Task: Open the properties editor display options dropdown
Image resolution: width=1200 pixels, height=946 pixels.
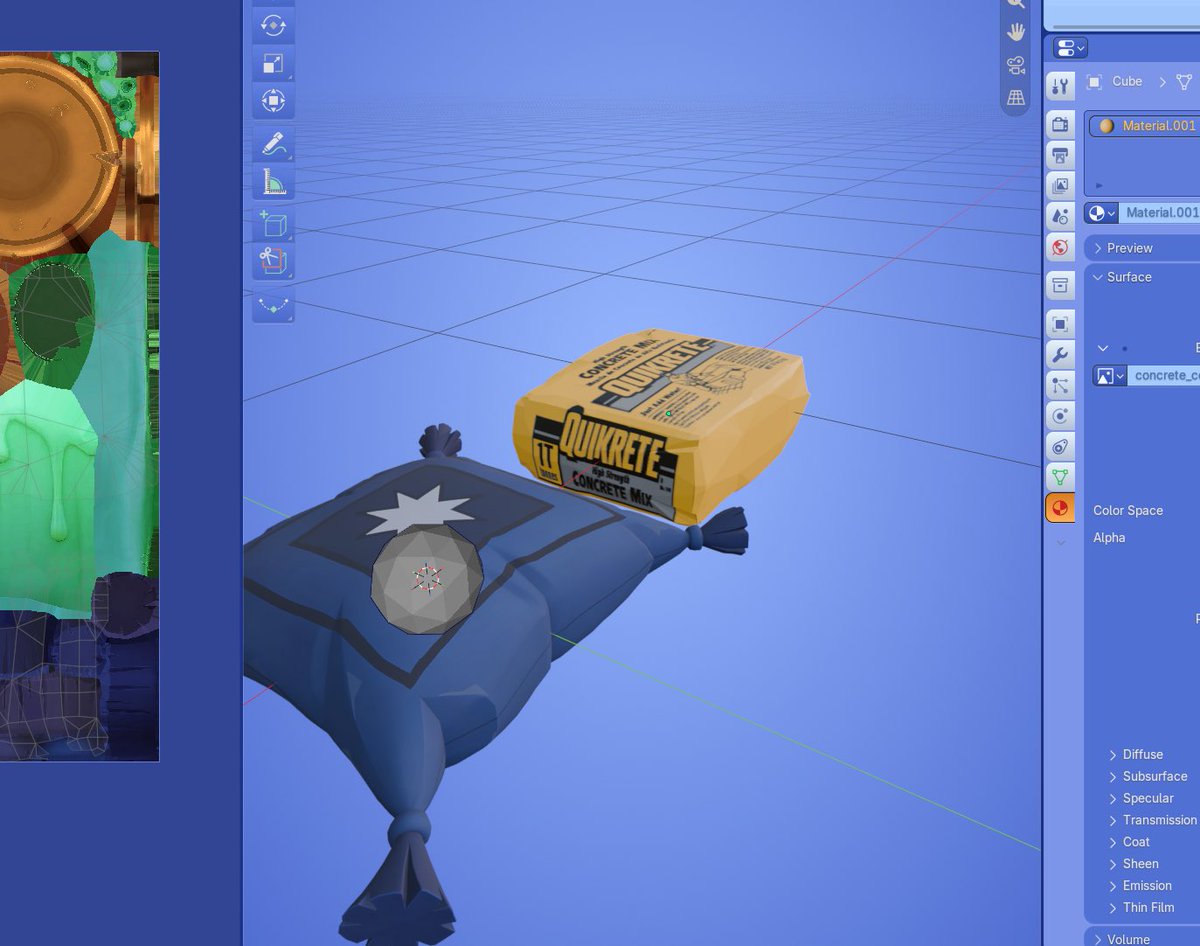Action: tap(1070, 48)
